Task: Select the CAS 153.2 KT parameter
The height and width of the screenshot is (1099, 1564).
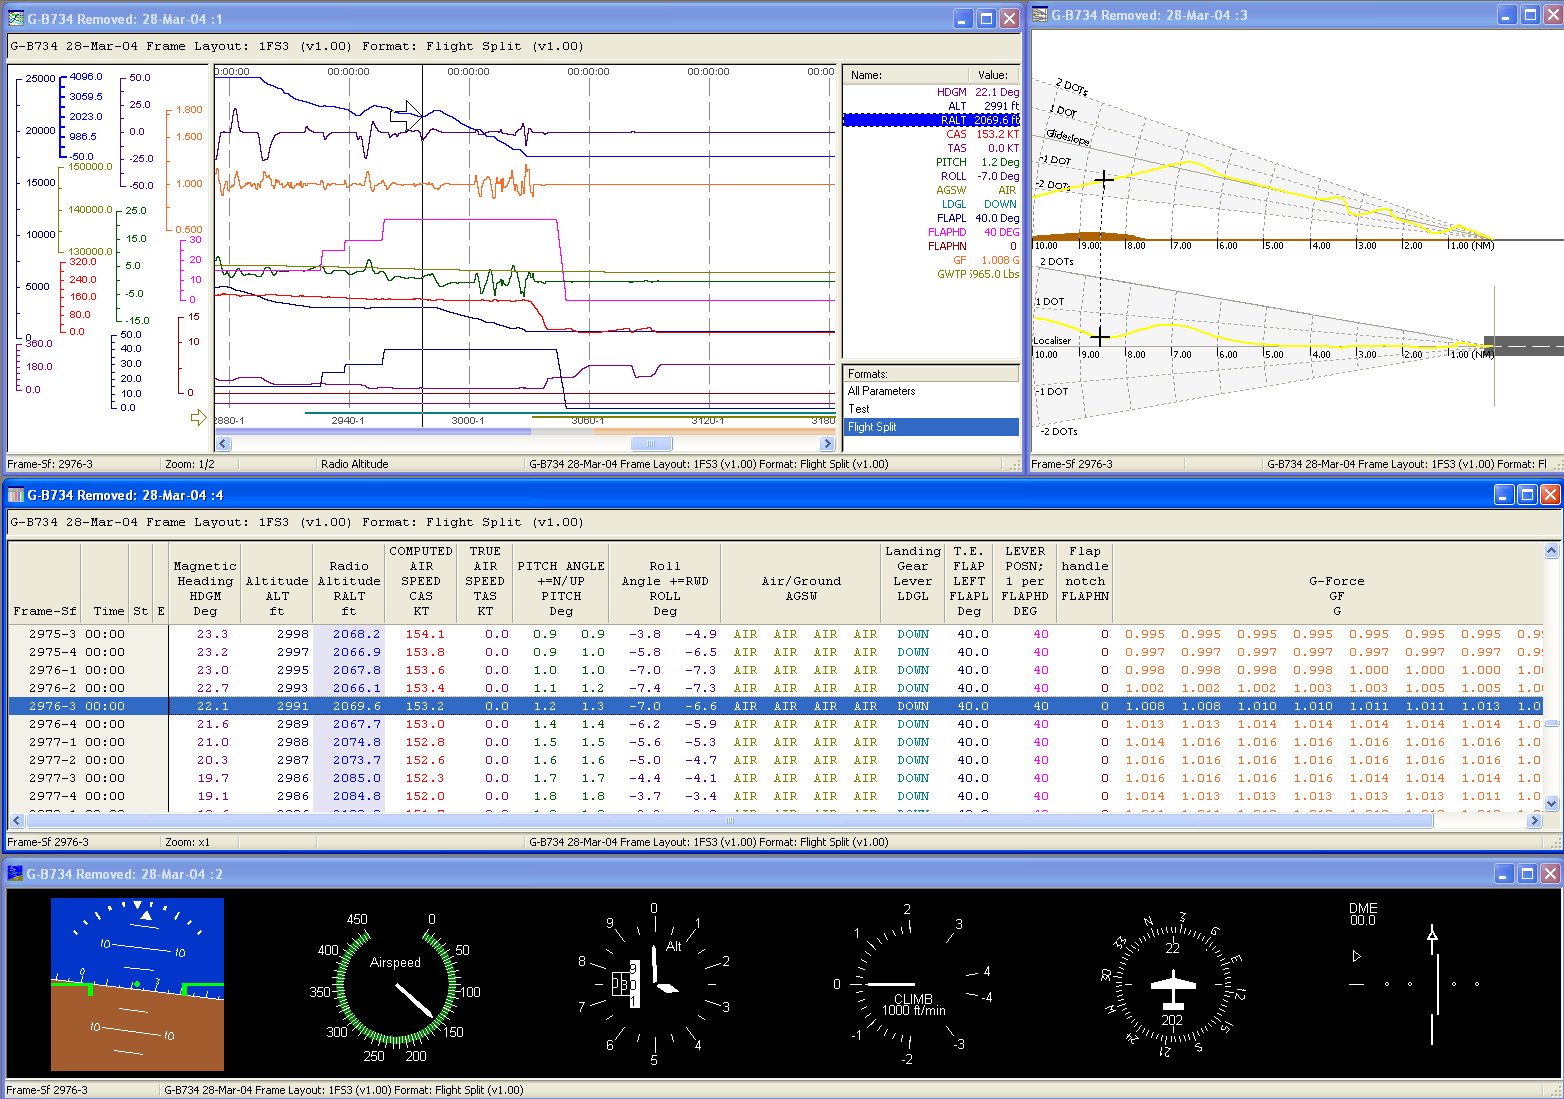Action: point(931,134)
